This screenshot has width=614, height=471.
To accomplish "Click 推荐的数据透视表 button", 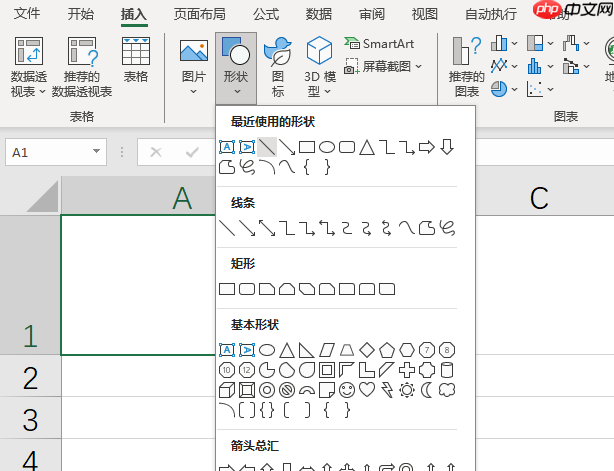I will click(x=82, y=67).
